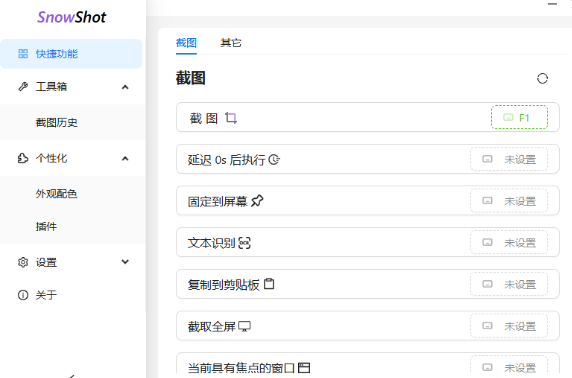The height and width of the screenshot is (378, 572).
Task: Set the shortcut for 截取全屏
Action: 509,326
